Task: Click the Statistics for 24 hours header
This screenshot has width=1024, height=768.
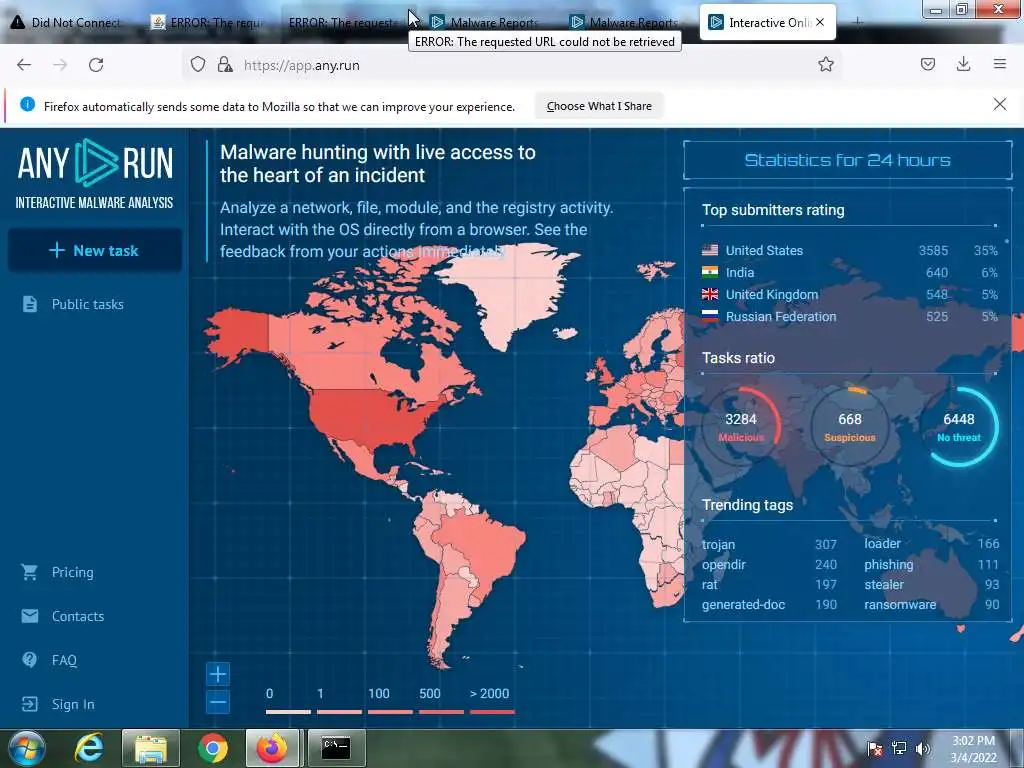Action: pos(847,160)
